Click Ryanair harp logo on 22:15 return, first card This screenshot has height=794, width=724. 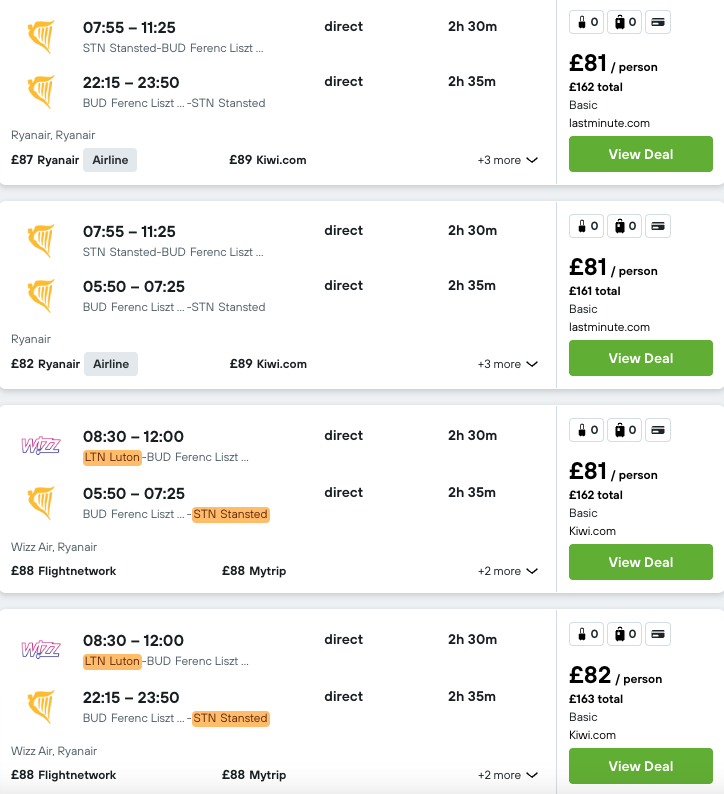point(41,92)
